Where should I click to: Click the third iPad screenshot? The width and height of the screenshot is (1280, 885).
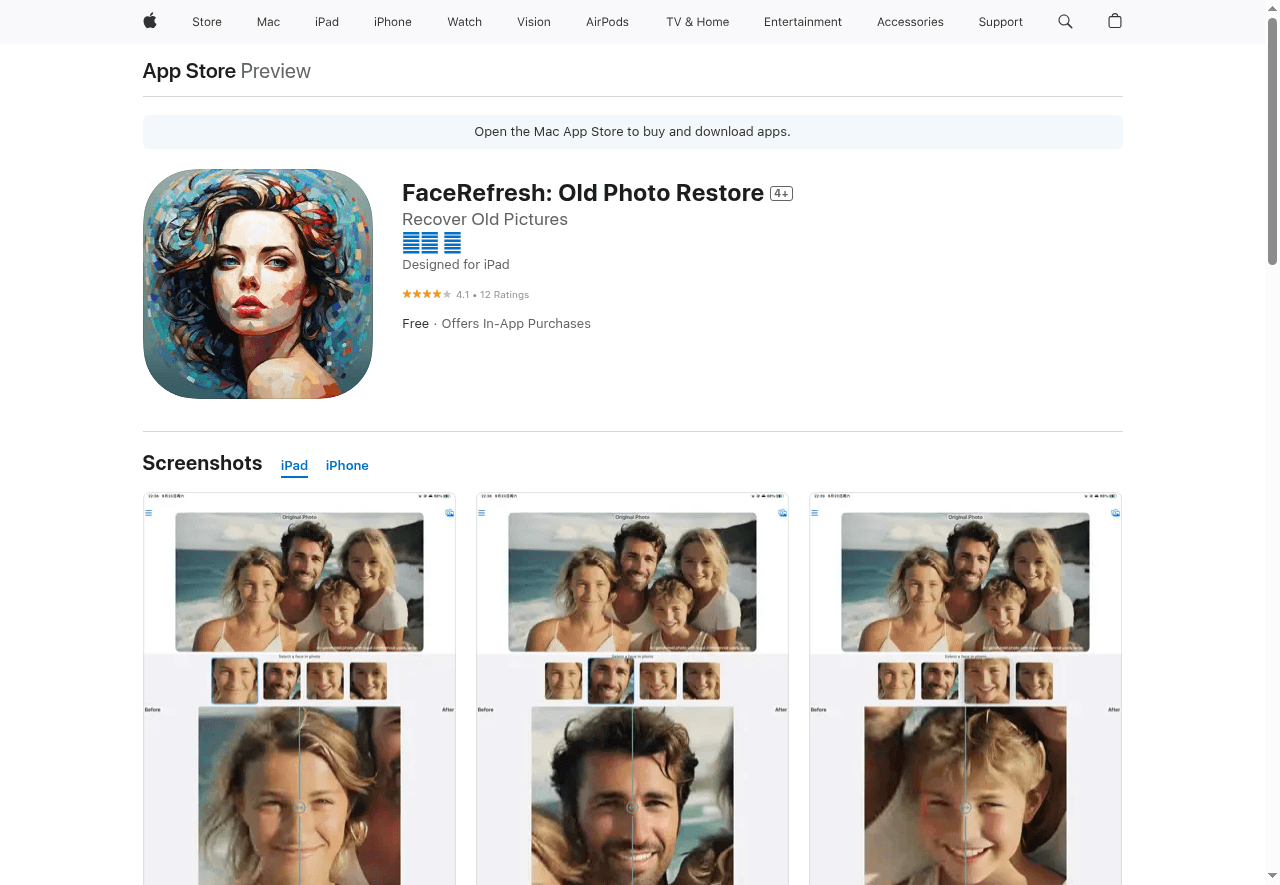pyautogui.click(x=964, y=690)
